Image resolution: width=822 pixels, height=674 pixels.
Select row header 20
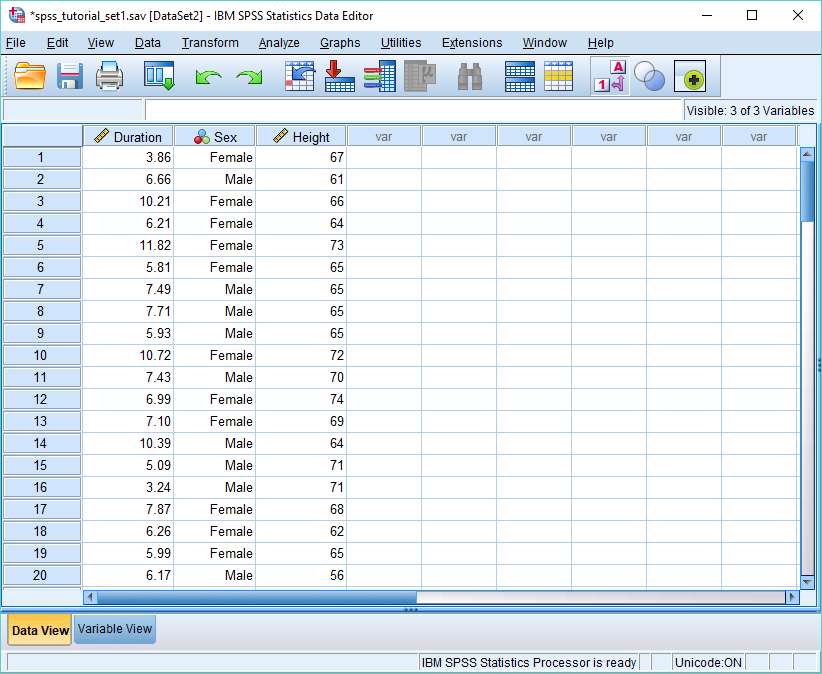click(41, 575)
